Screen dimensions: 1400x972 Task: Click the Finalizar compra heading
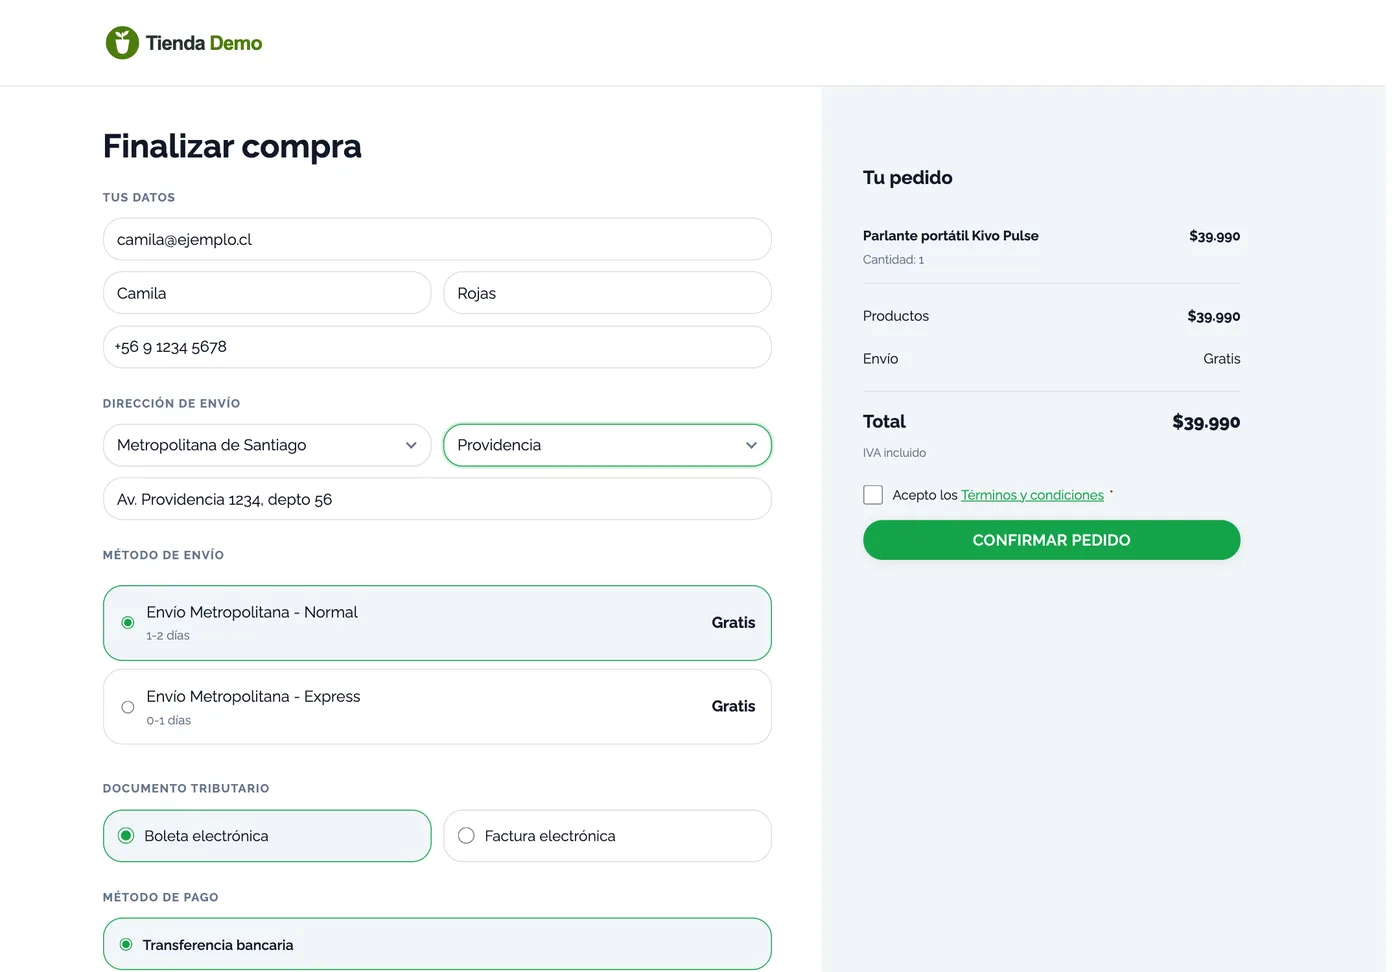pyautogui.click(x=232, y=146)
